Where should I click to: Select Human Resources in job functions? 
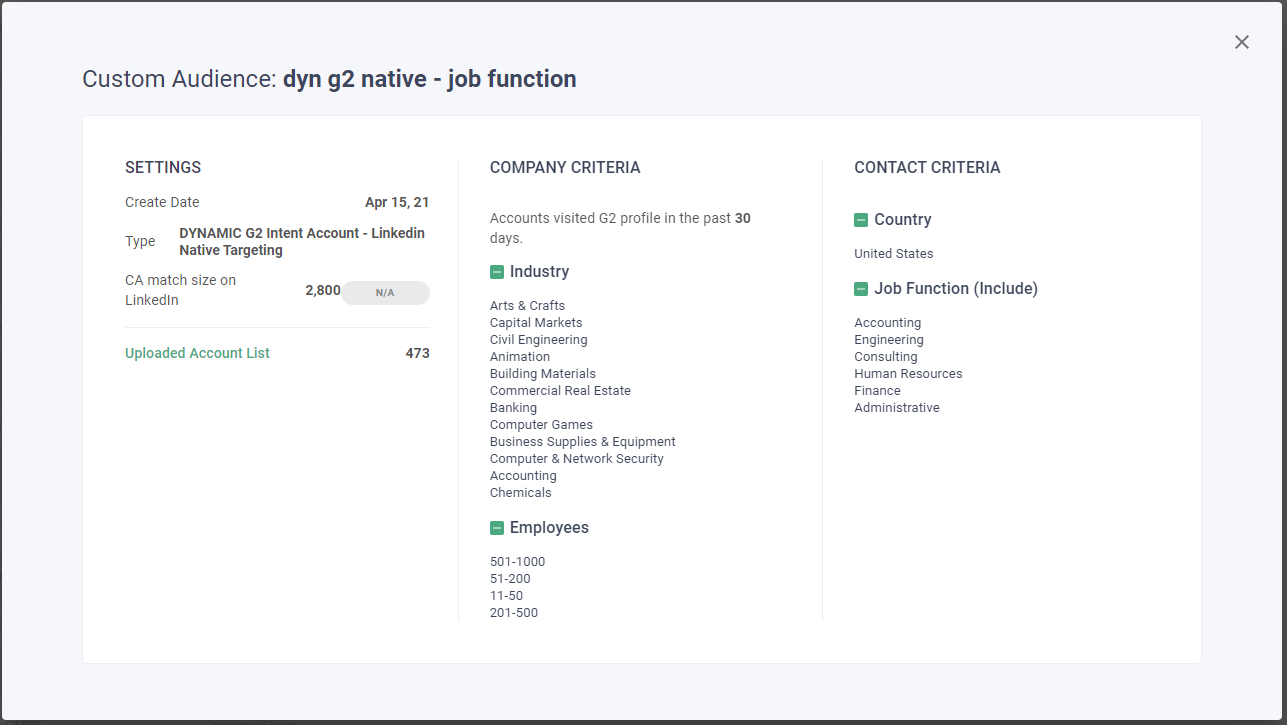point(908,374)
